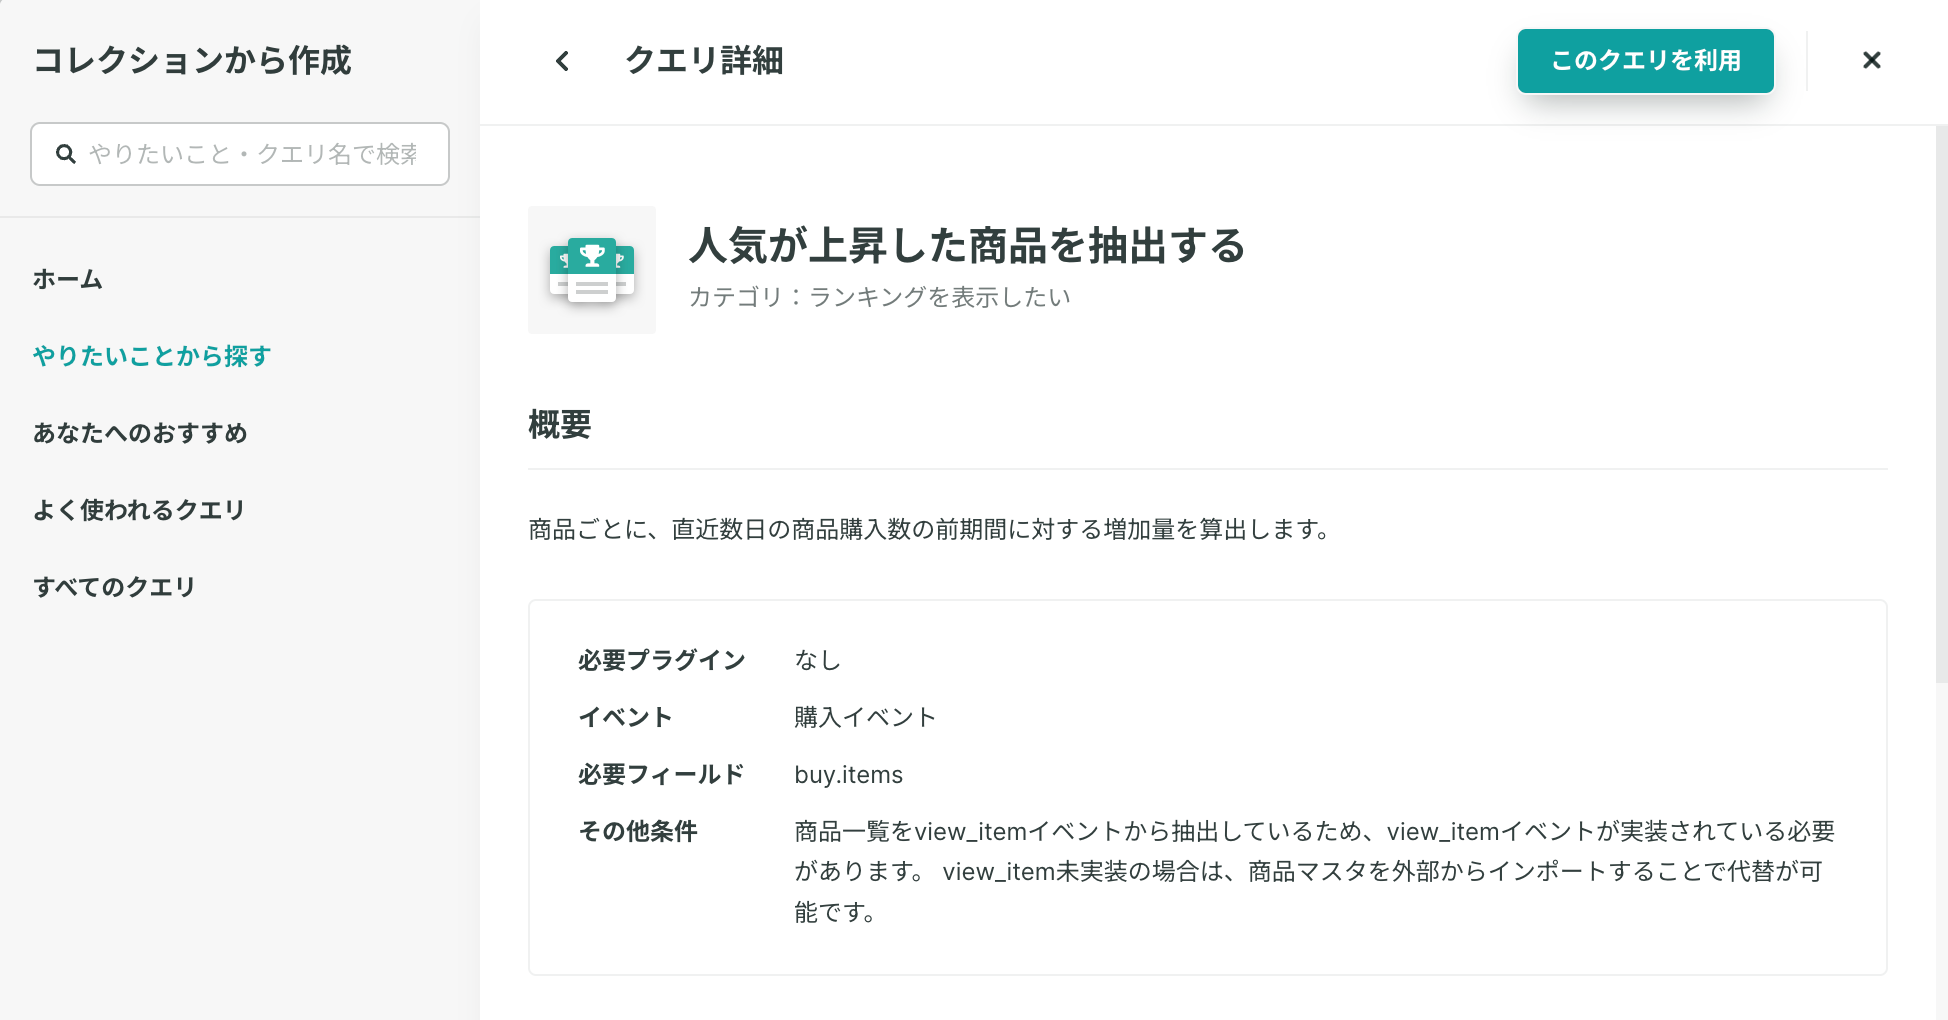Click the buy.items required field value

click(849, 775)
